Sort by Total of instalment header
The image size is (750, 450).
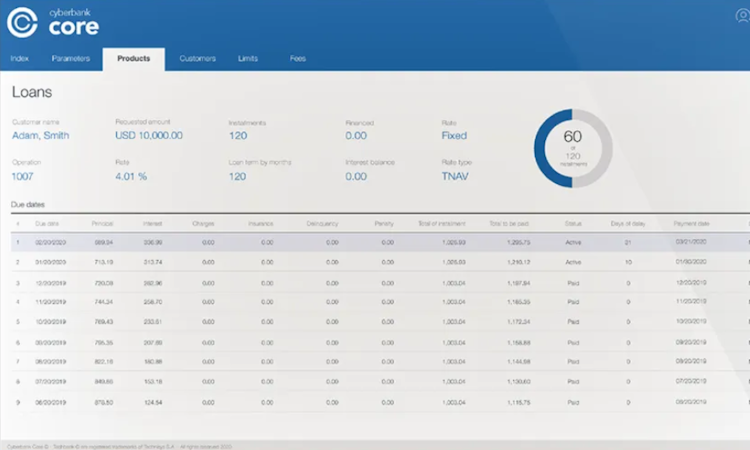[441, 223]
